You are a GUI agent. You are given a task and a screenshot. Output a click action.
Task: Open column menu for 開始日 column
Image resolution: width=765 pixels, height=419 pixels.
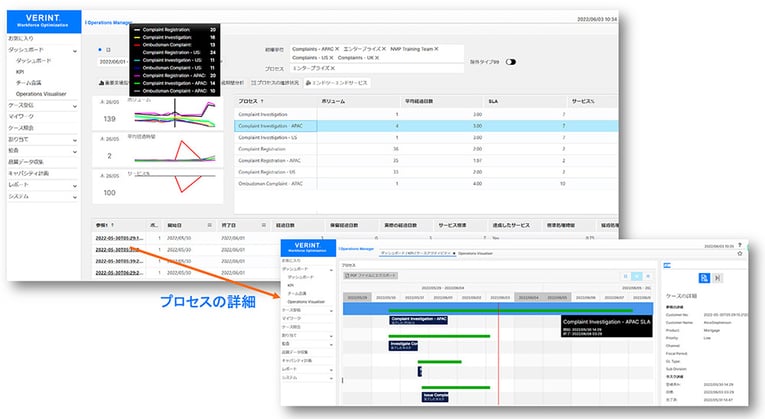click(x=209, y=225)
